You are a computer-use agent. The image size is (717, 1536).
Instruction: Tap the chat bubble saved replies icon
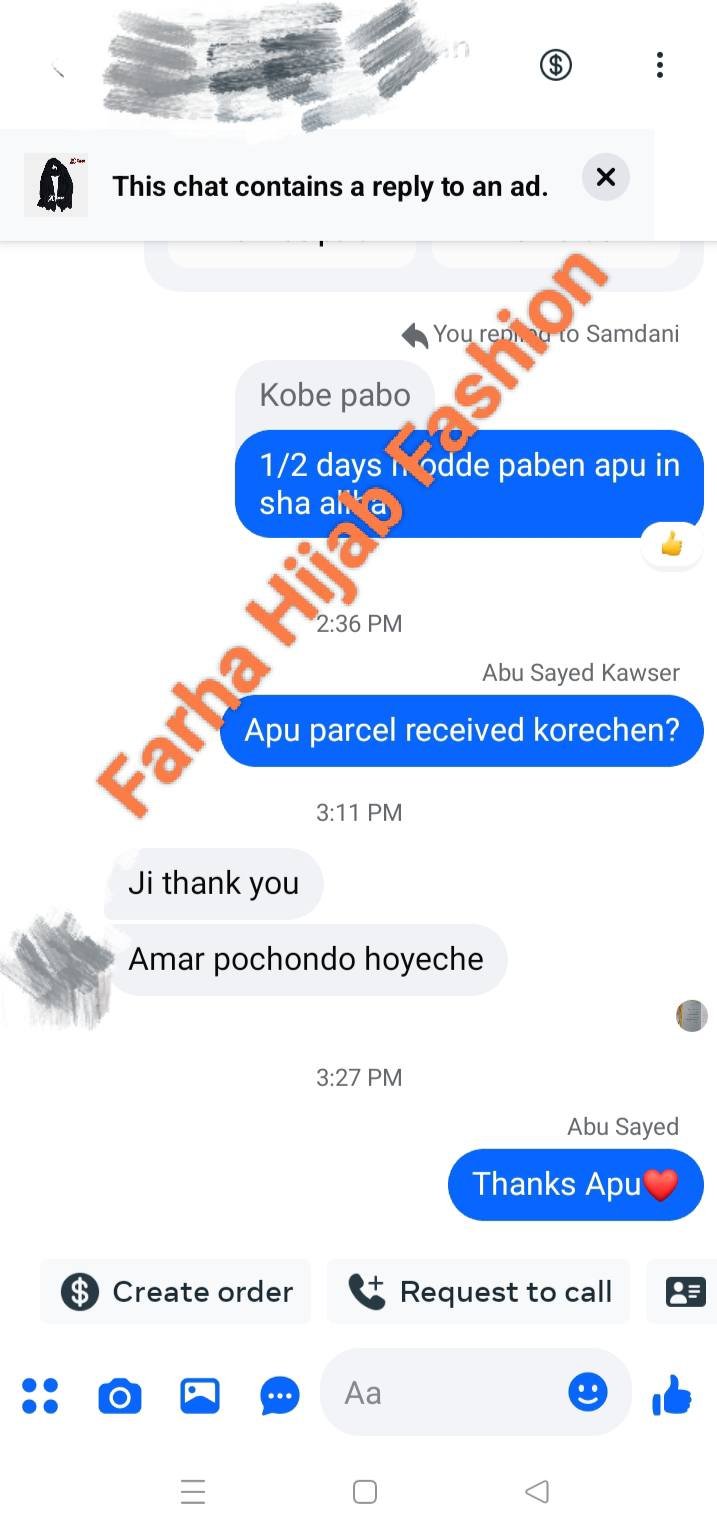click(280, 1395)
